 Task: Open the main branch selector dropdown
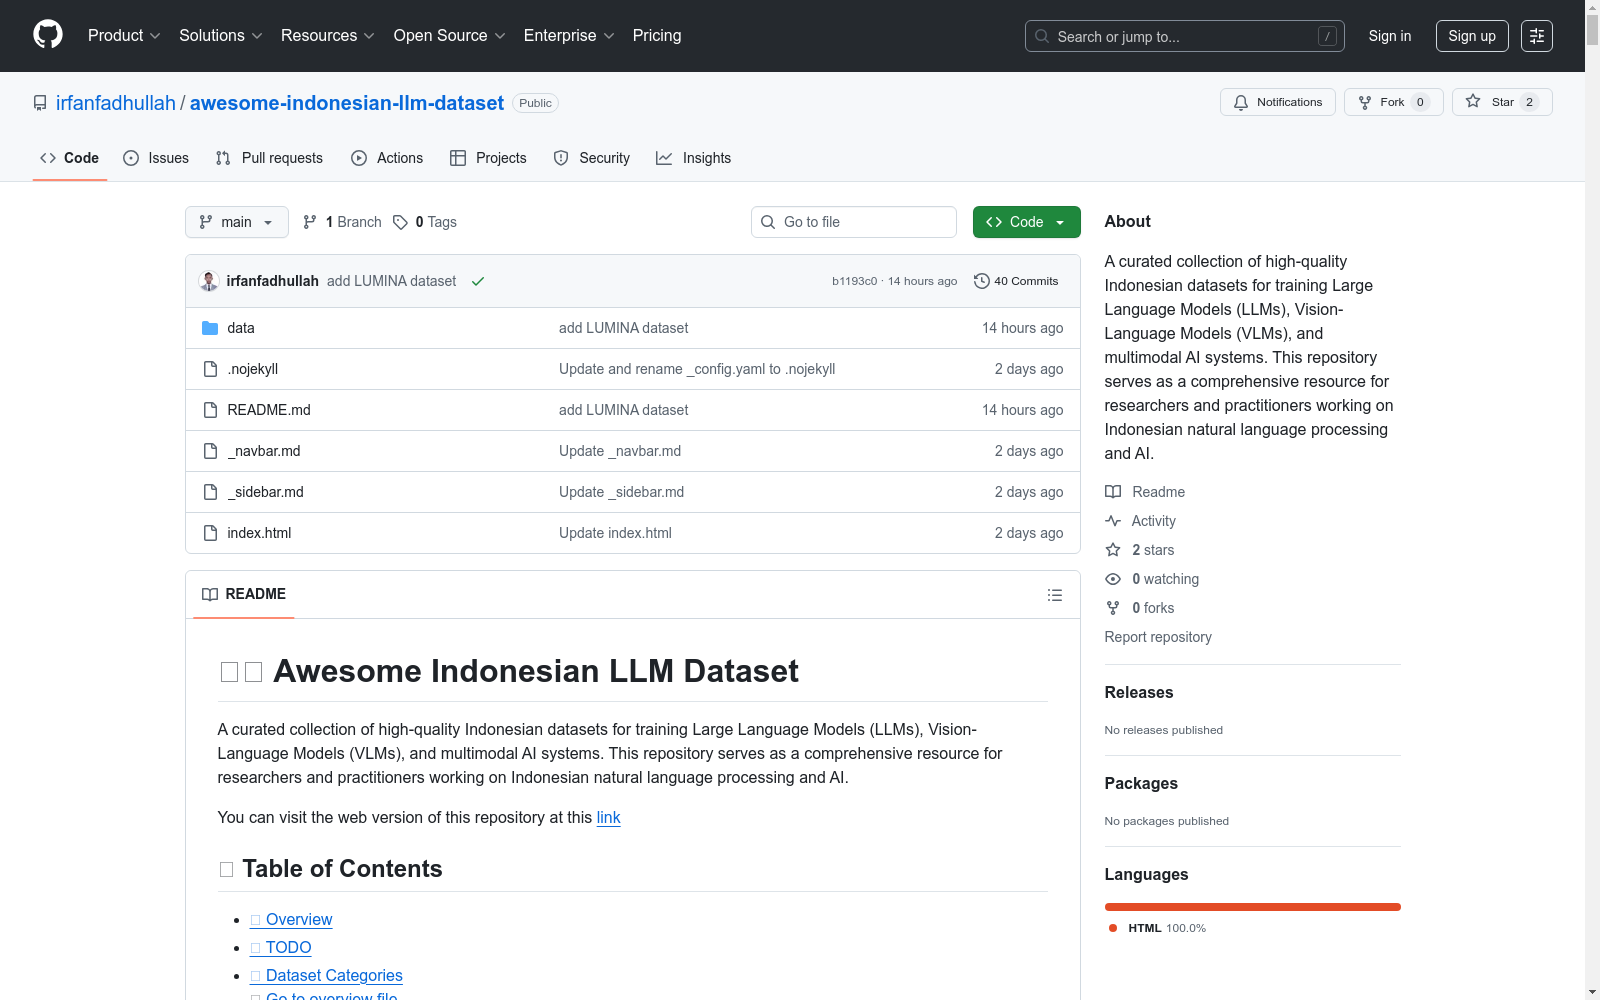pos(237,222)
